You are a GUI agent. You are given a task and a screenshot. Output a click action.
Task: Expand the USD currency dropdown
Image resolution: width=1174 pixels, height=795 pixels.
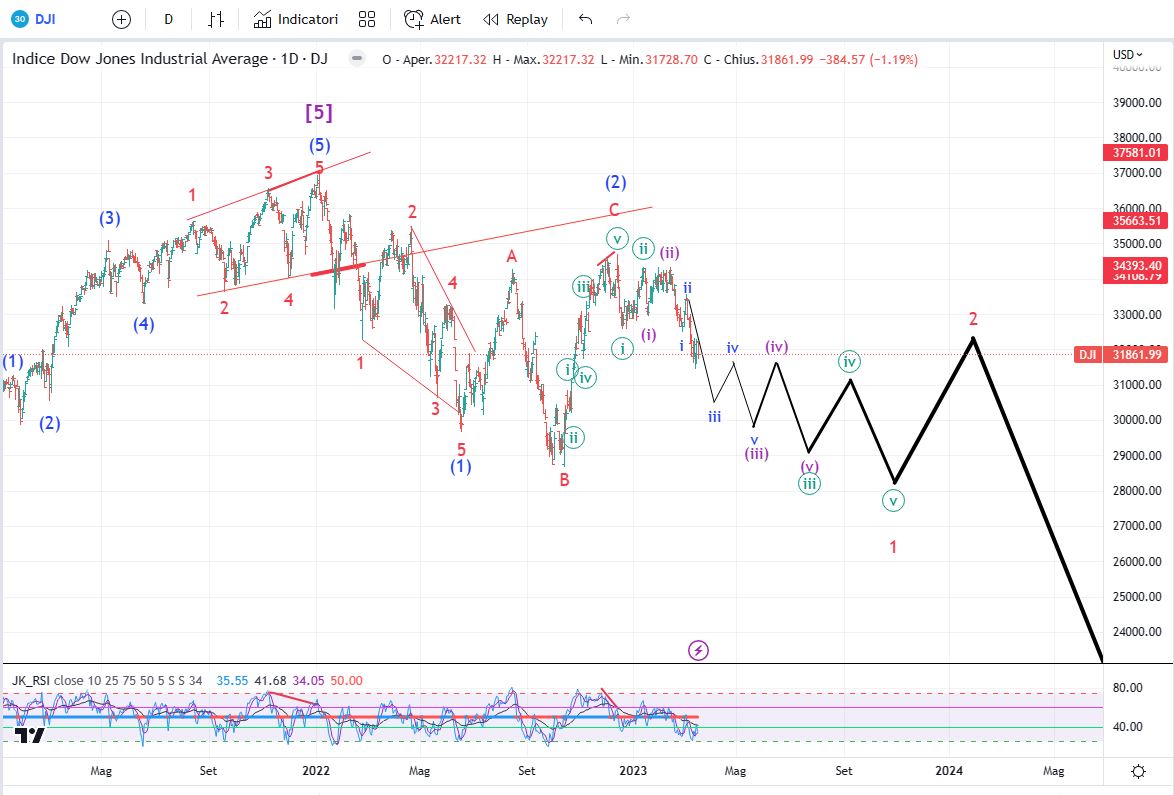point(1128,55)
